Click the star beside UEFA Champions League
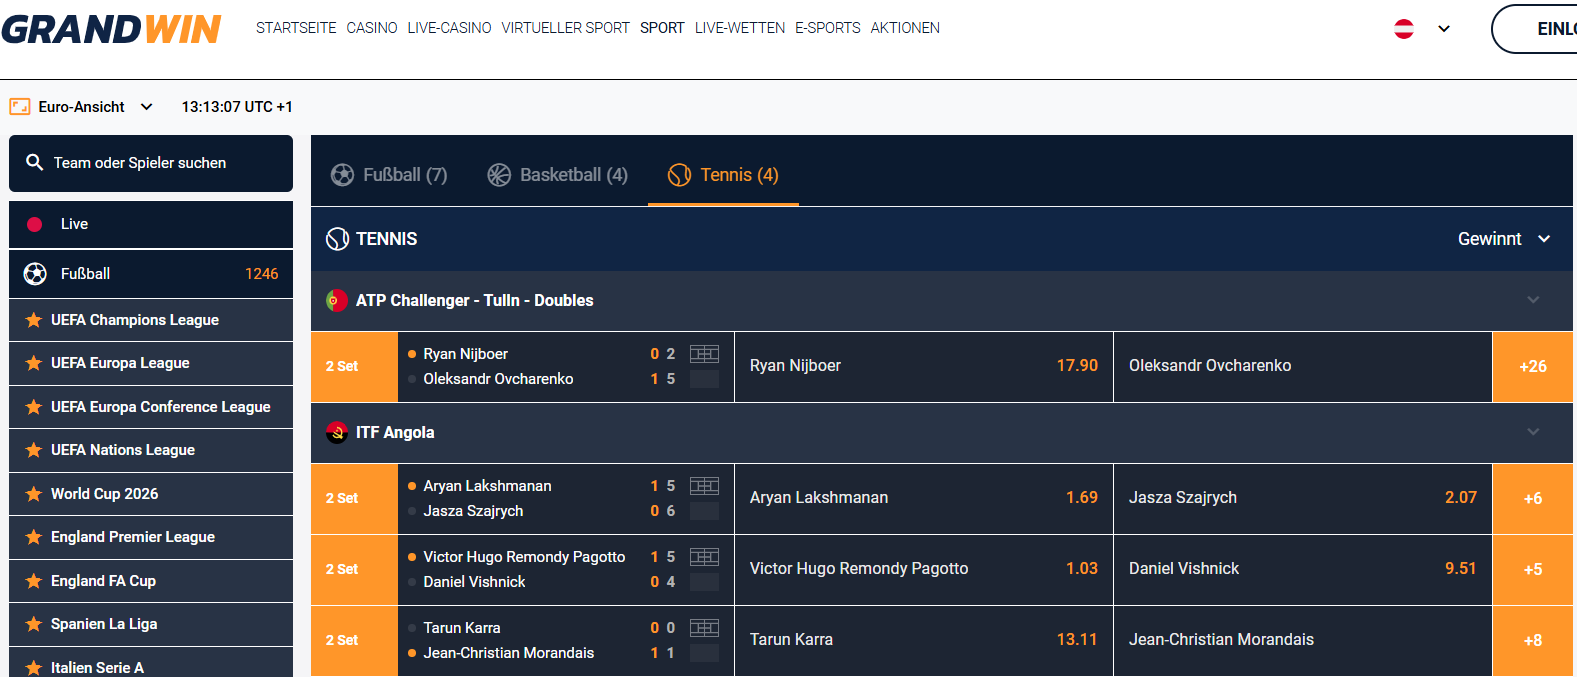The height and width of the screenshot is (677, 1577). pyautogui.click(x=33, y=320)
